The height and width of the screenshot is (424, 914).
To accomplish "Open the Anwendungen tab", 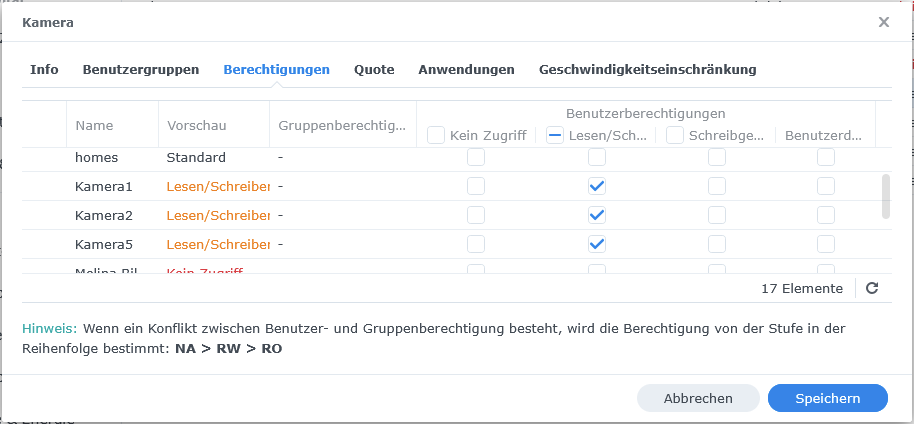I will (x=466, y=70).
